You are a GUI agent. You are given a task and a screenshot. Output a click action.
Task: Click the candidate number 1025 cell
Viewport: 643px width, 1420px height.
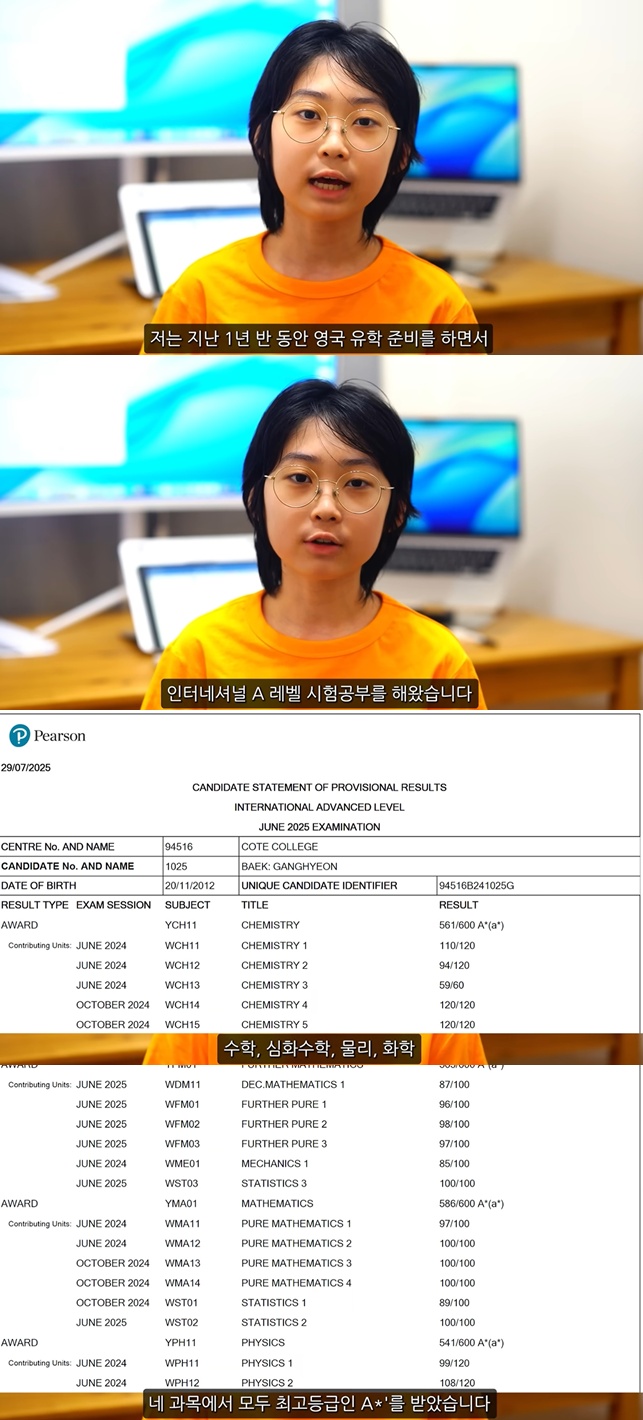(200, 866)
